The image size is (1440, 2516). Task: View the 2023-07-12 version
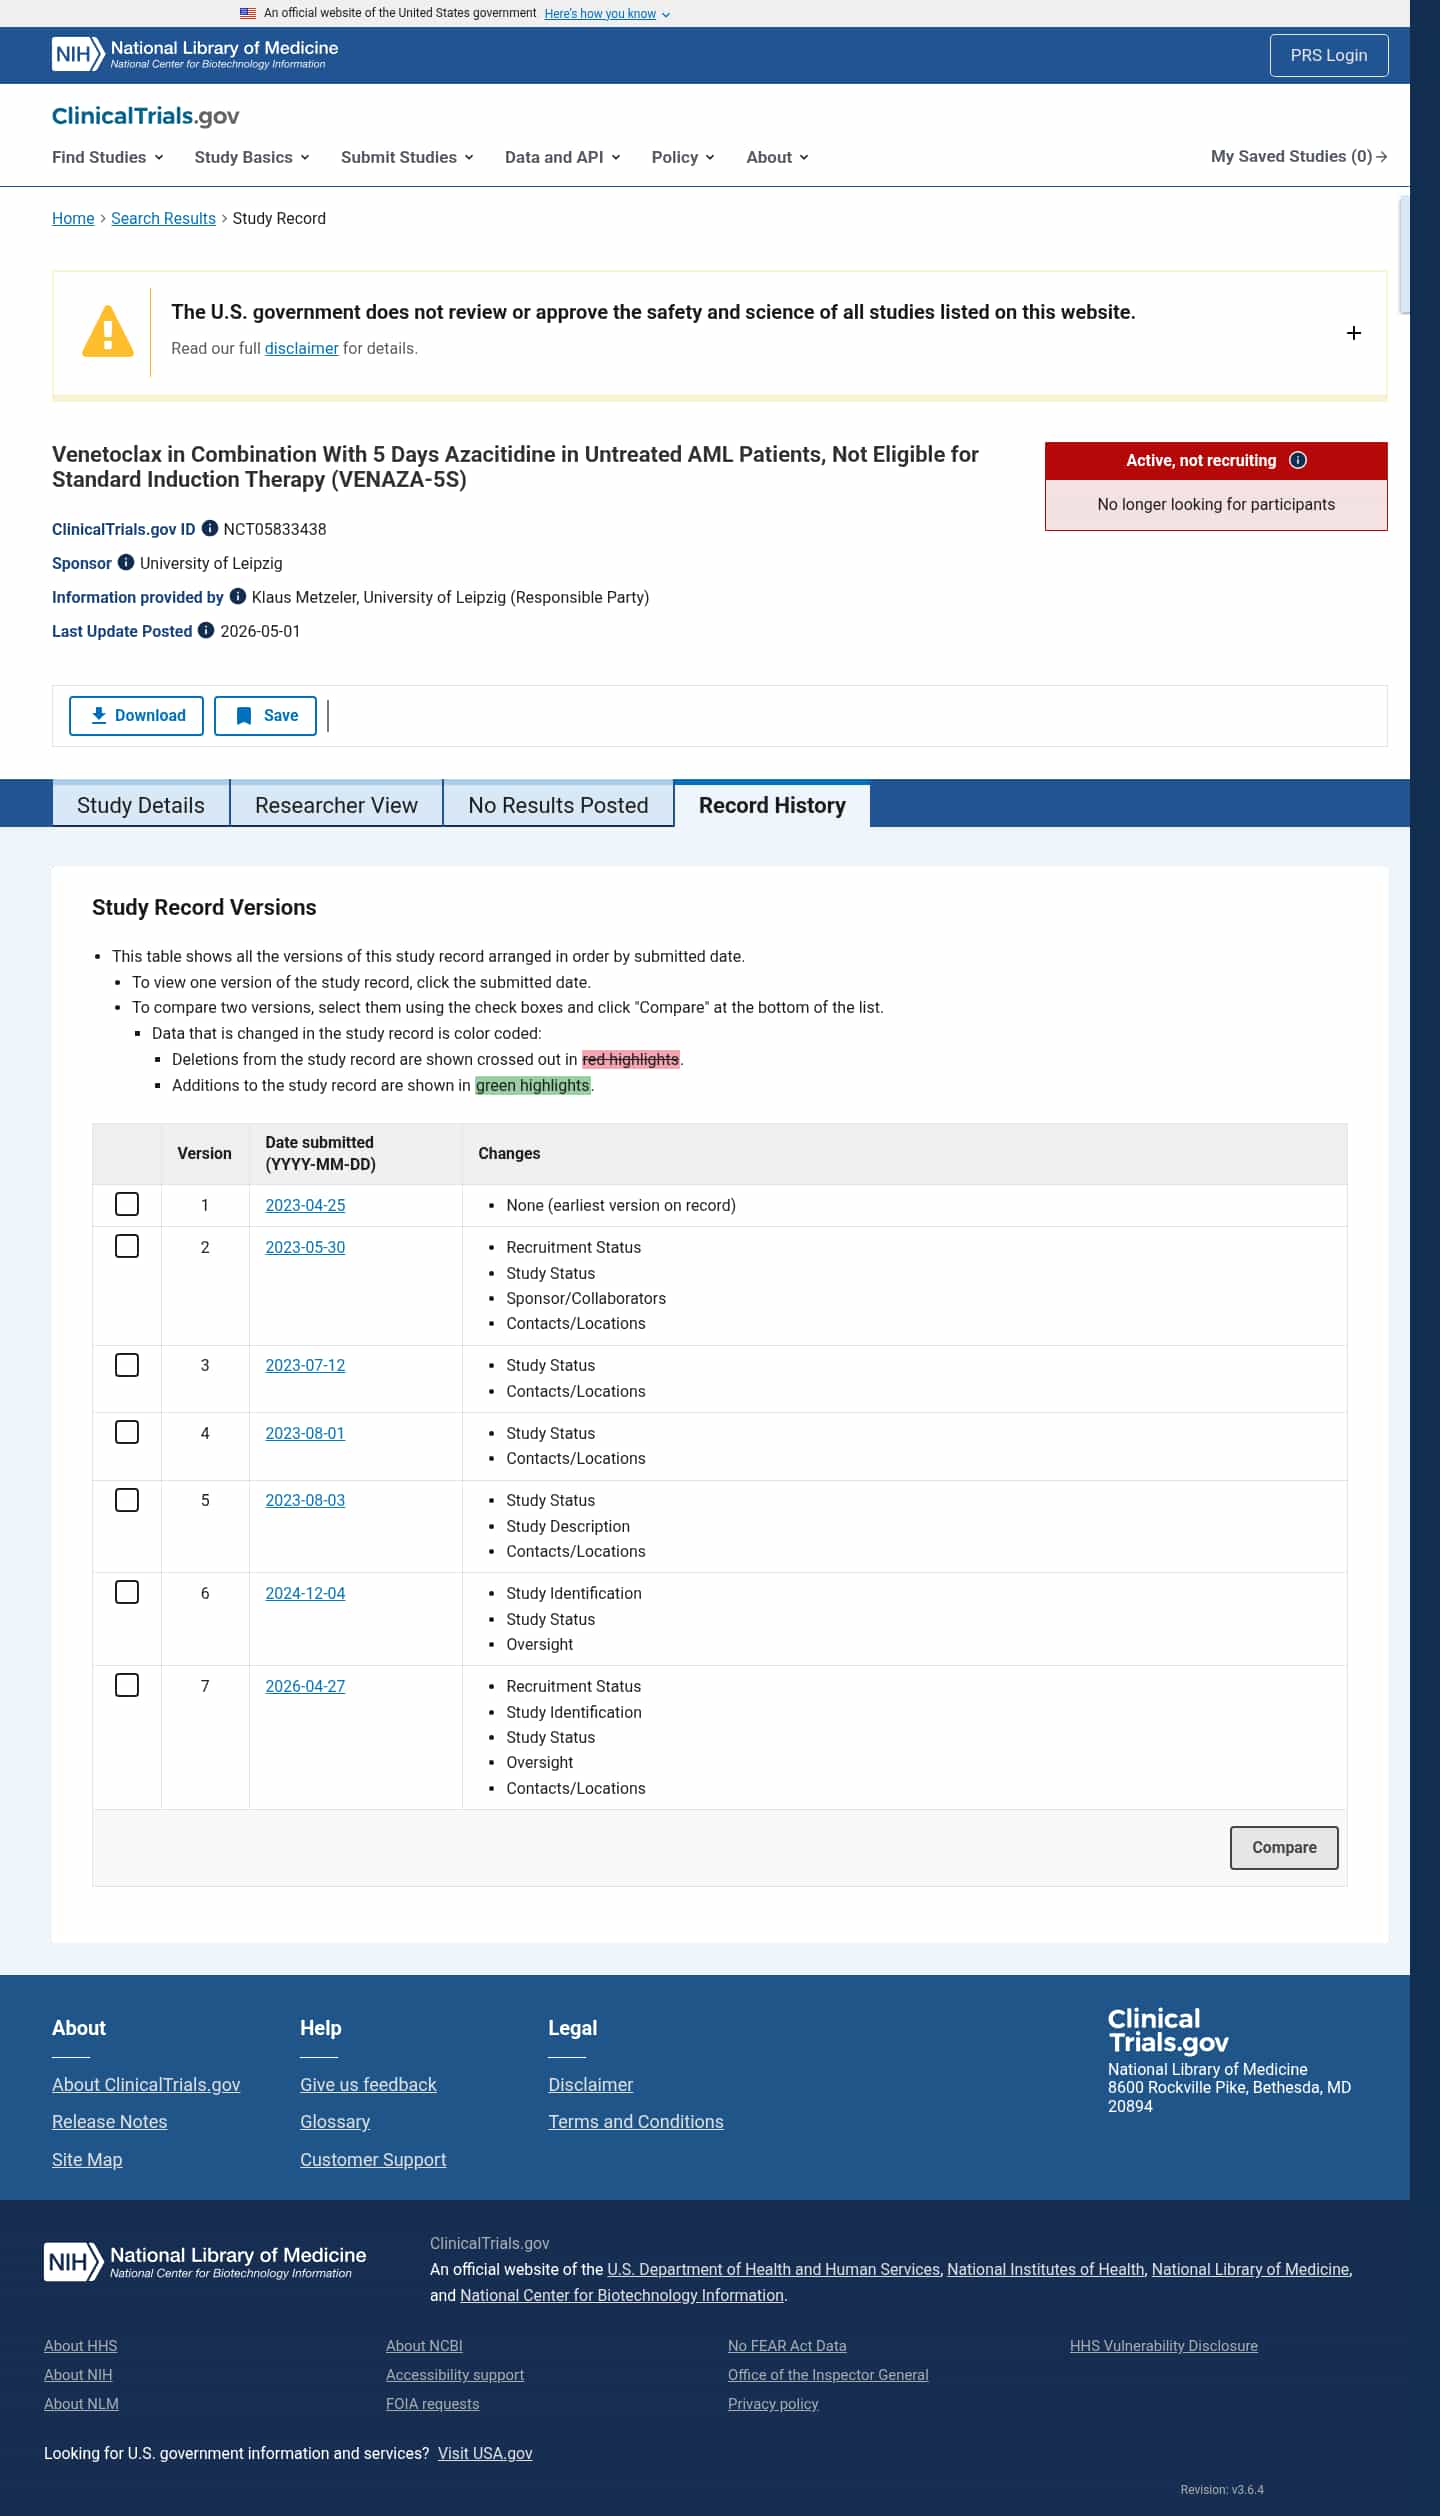pos(305,1365)
